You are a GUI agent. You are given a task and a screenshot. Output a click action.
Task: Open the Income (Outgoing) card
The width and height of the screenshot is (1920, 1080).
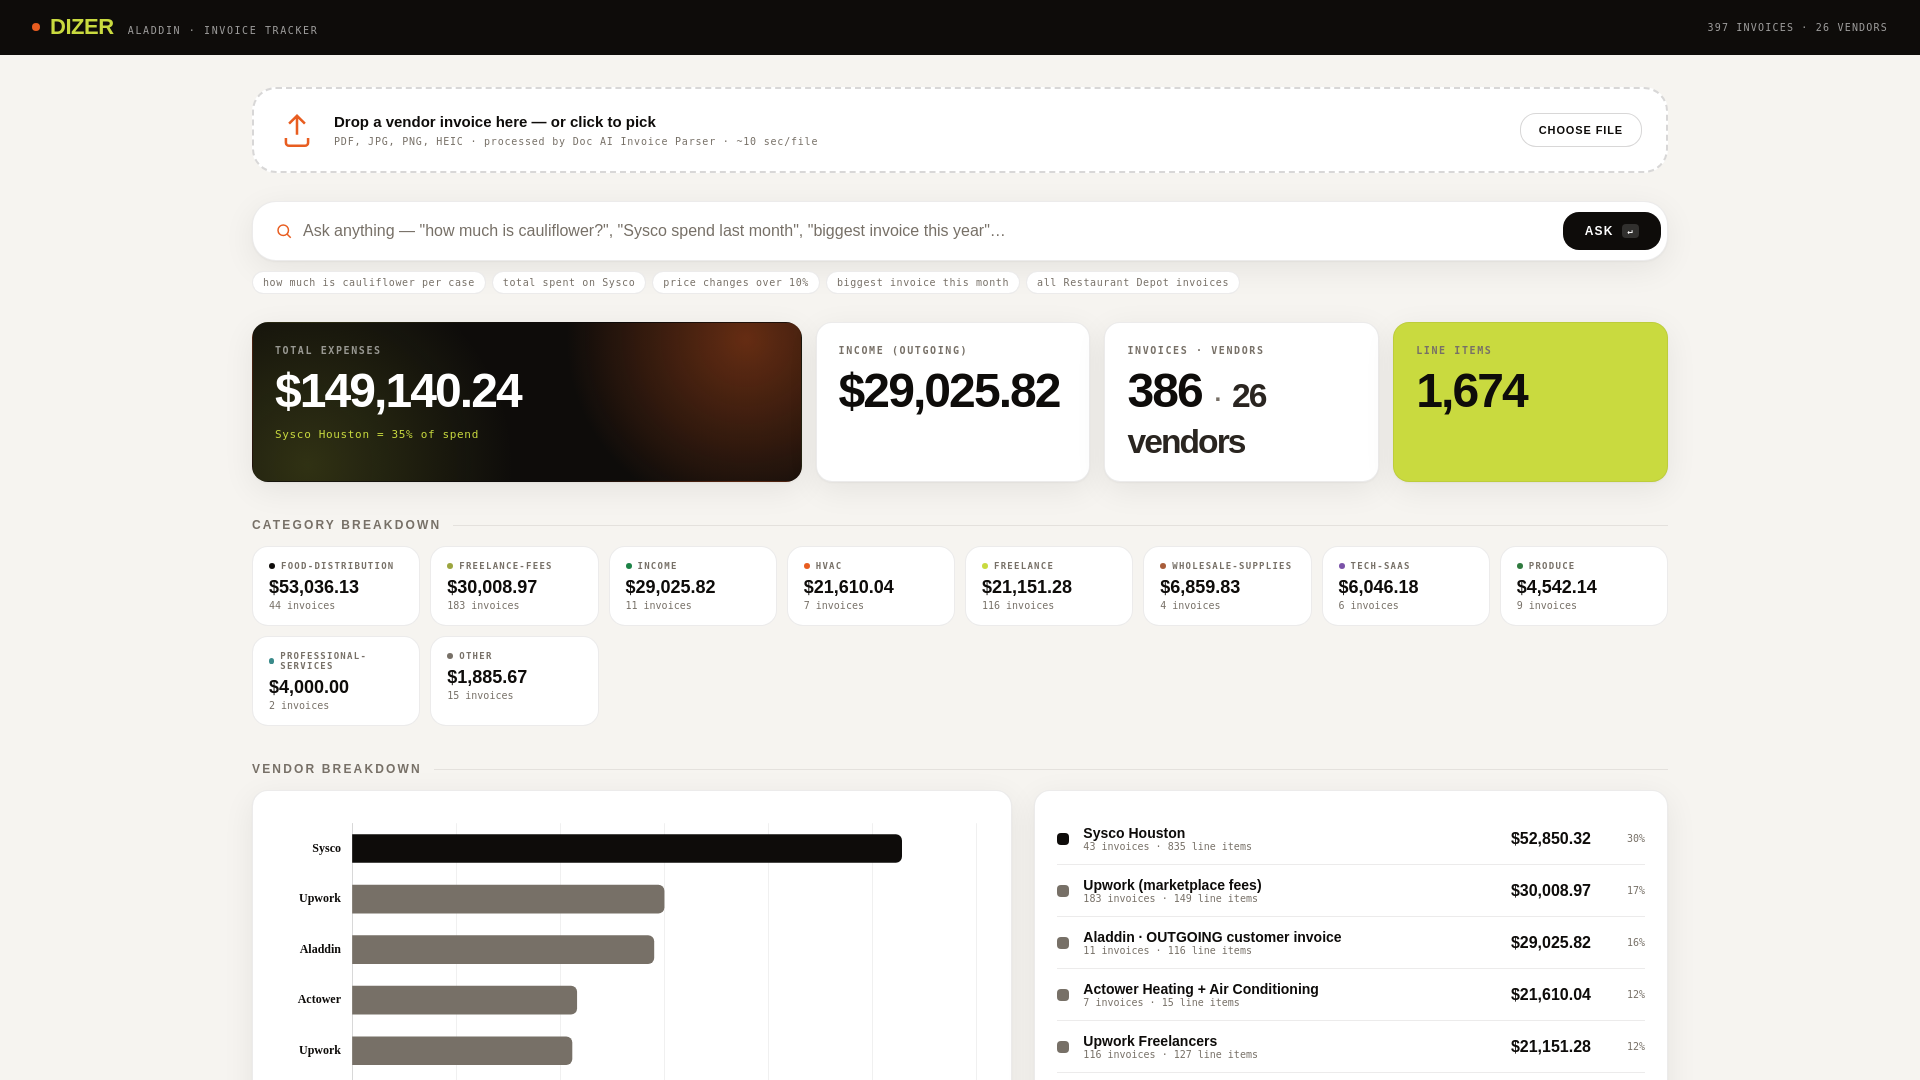click(x=953, y=402)
